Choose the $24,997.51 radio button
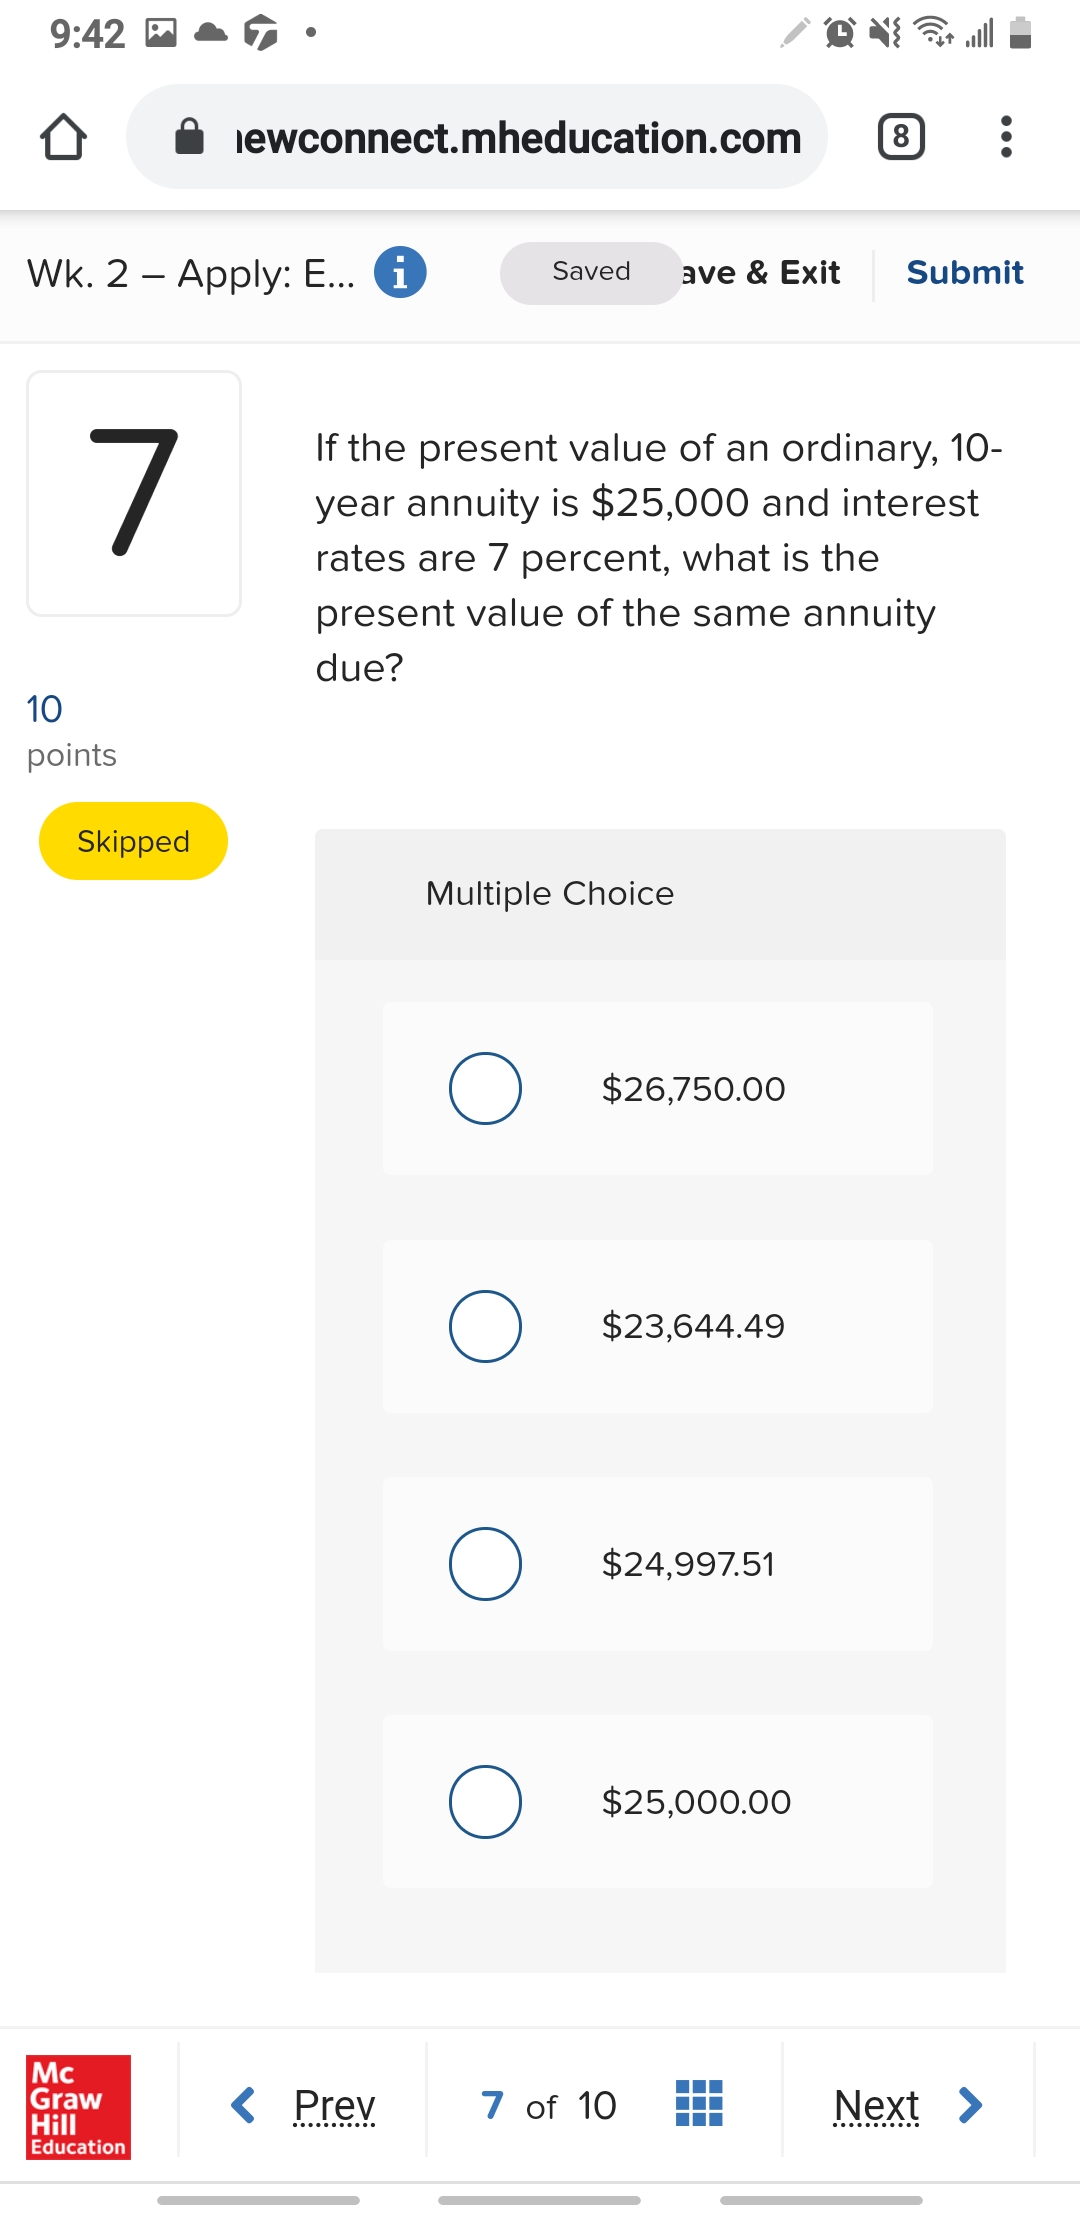 coord(485,1564)
